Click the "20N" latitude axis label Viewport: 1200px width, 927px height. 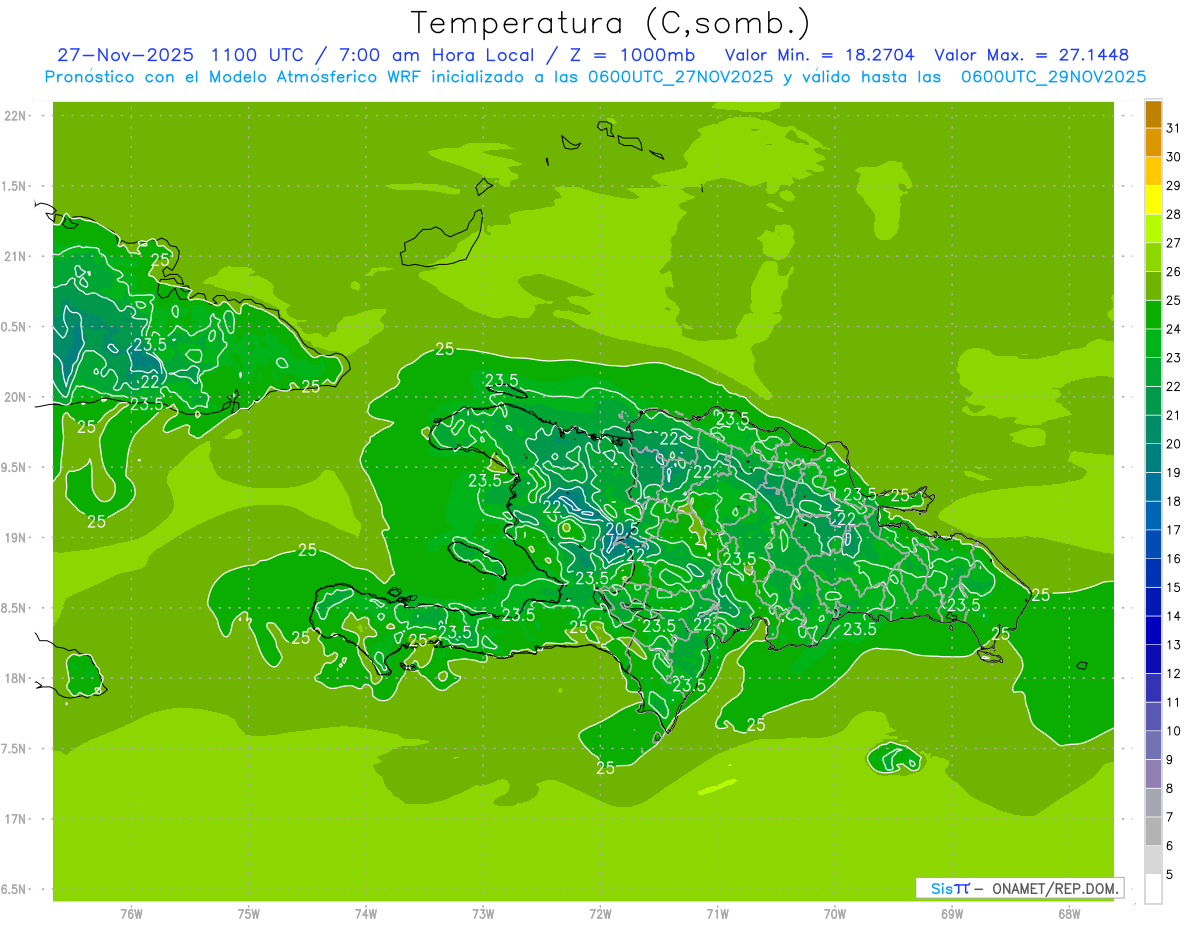coord(16,397)
